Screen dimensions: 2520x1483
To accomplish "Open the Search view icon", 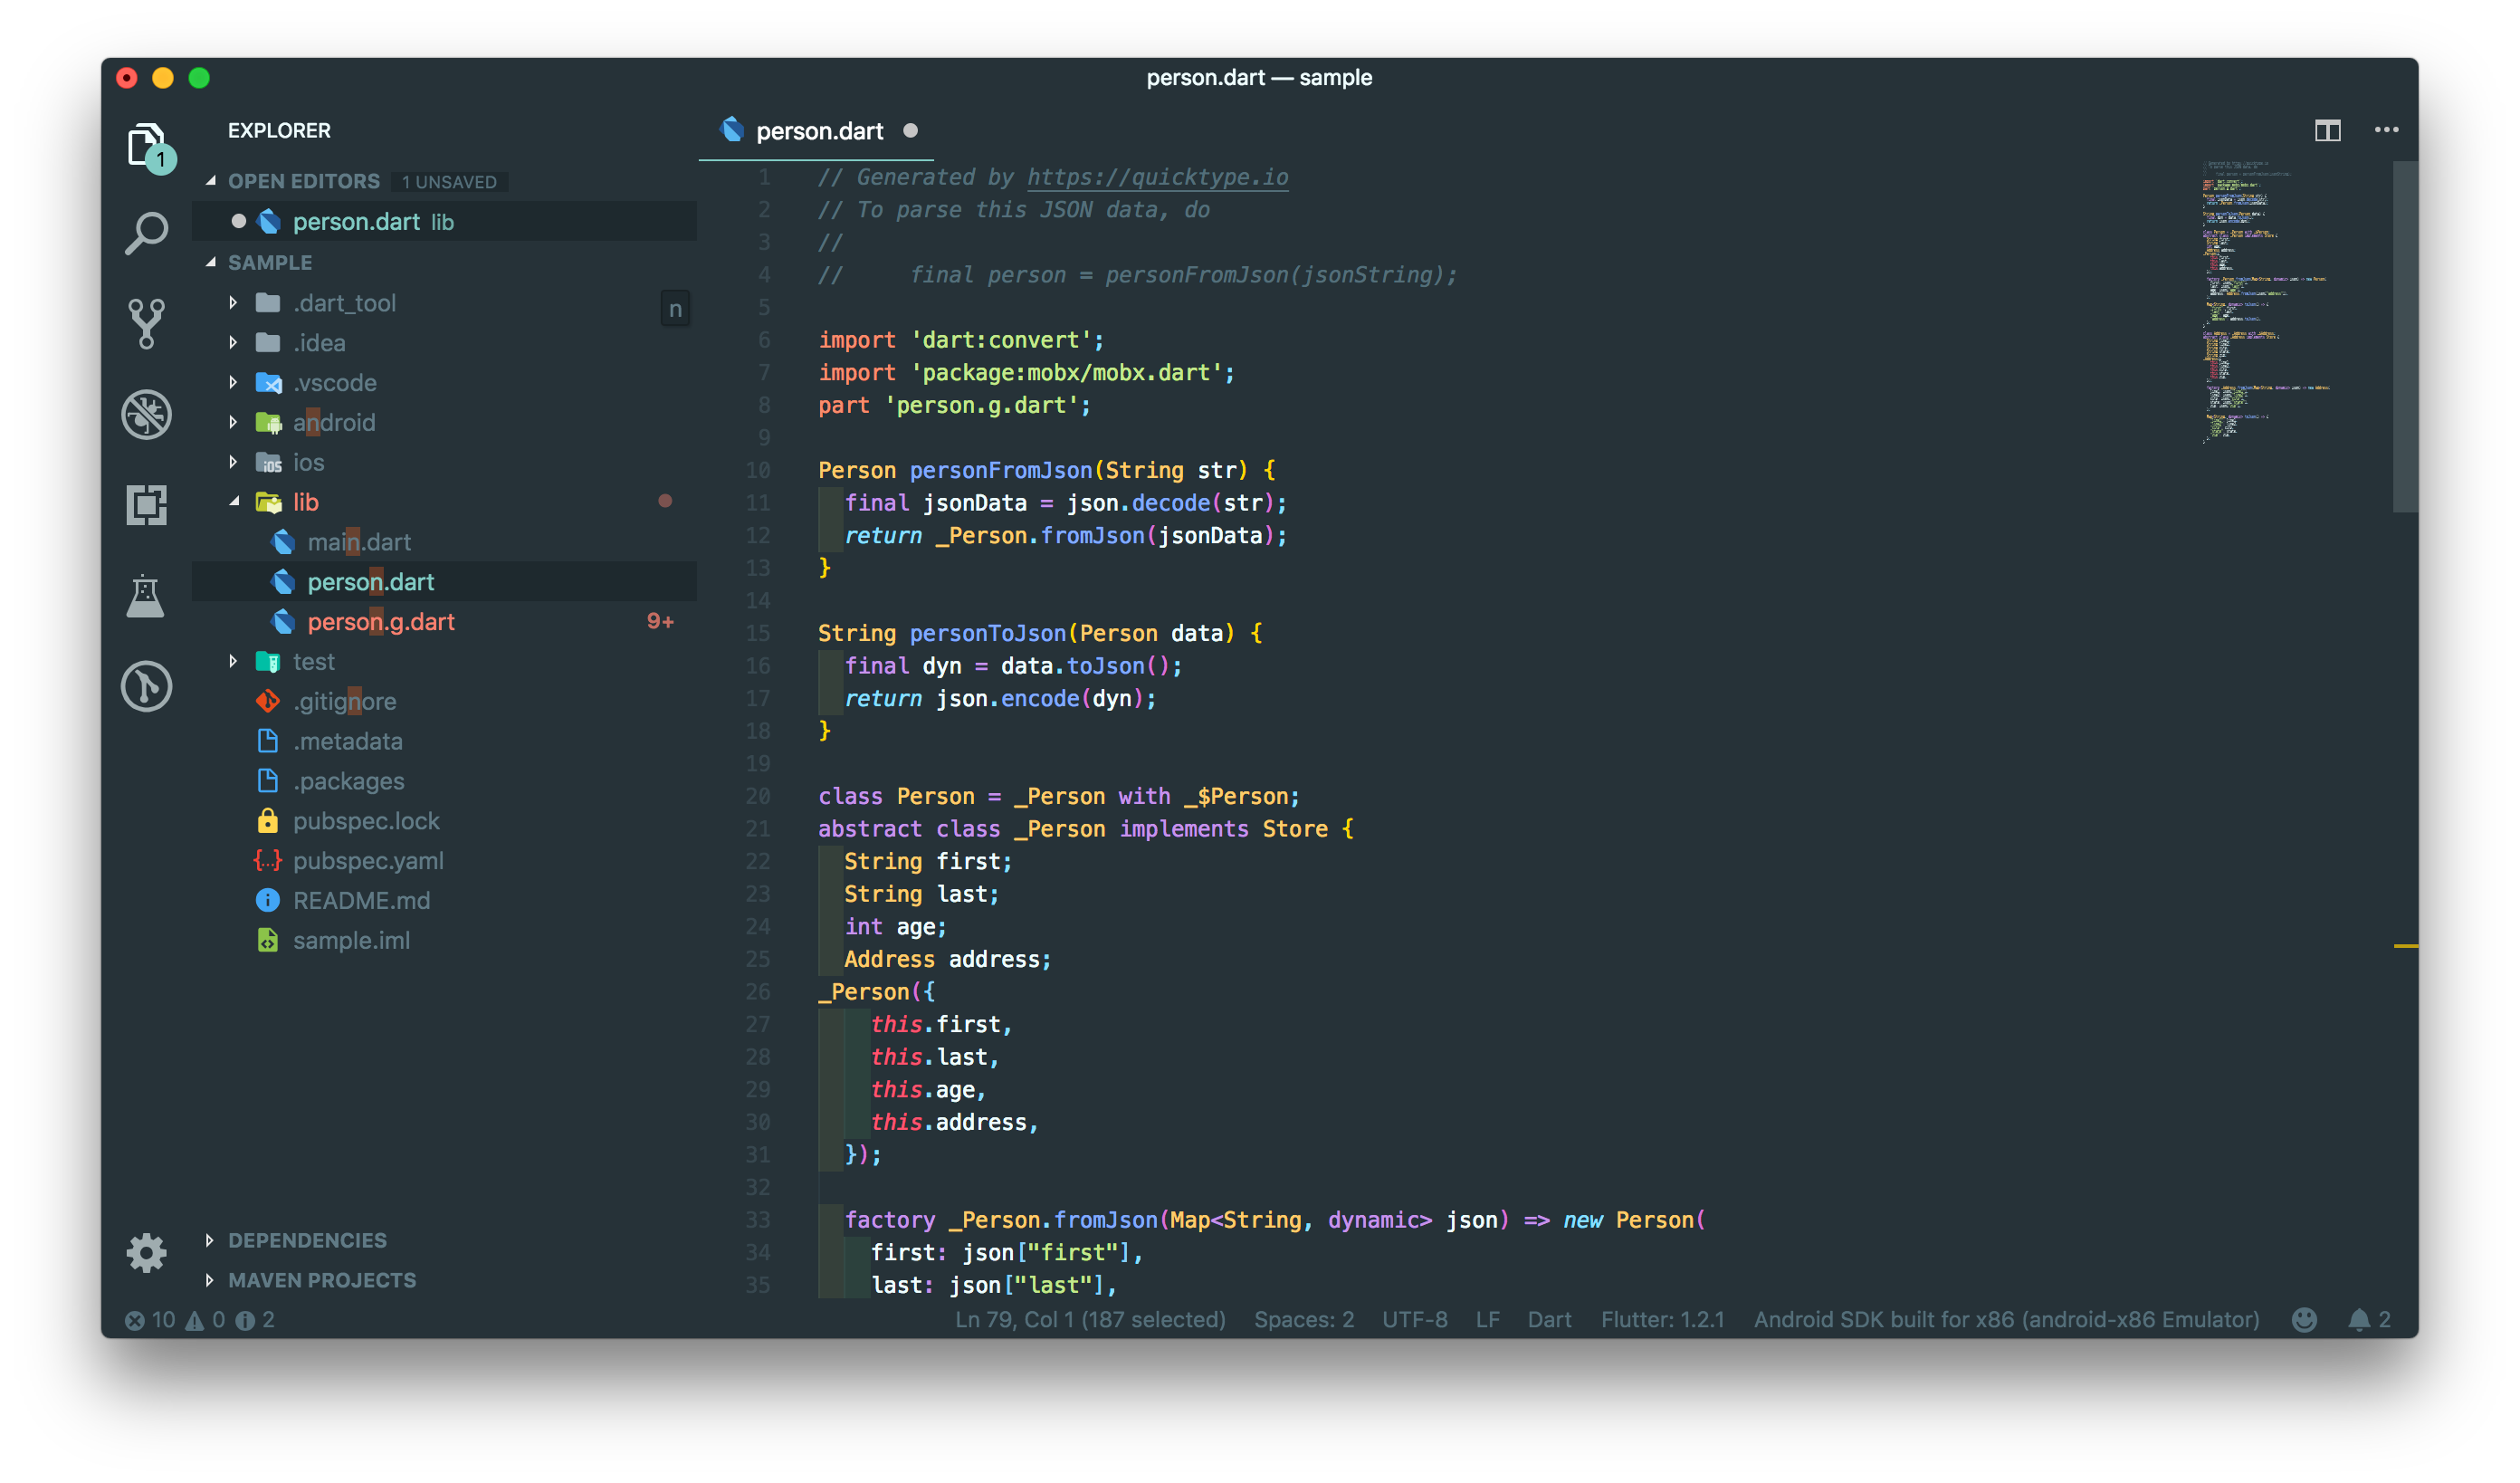I will tap(147, 233).
